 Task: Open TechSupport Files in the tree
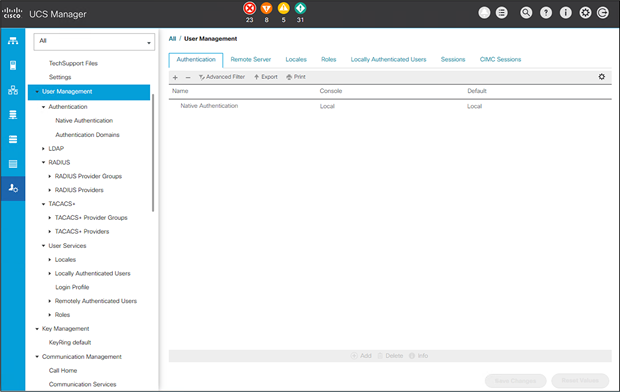point(73,63)
